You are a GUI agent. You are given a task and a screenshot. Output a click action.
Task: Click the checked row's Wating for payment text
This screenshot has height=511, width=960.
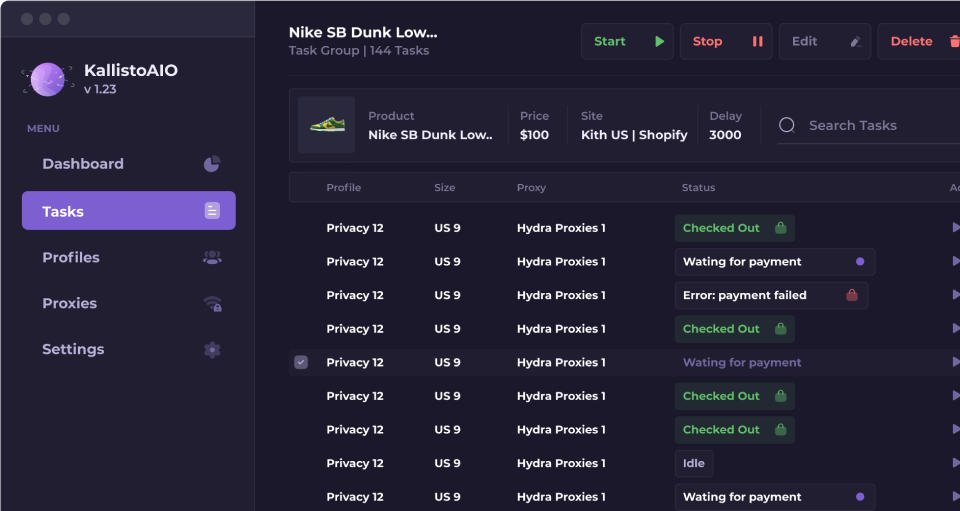(x=742, y=362)
